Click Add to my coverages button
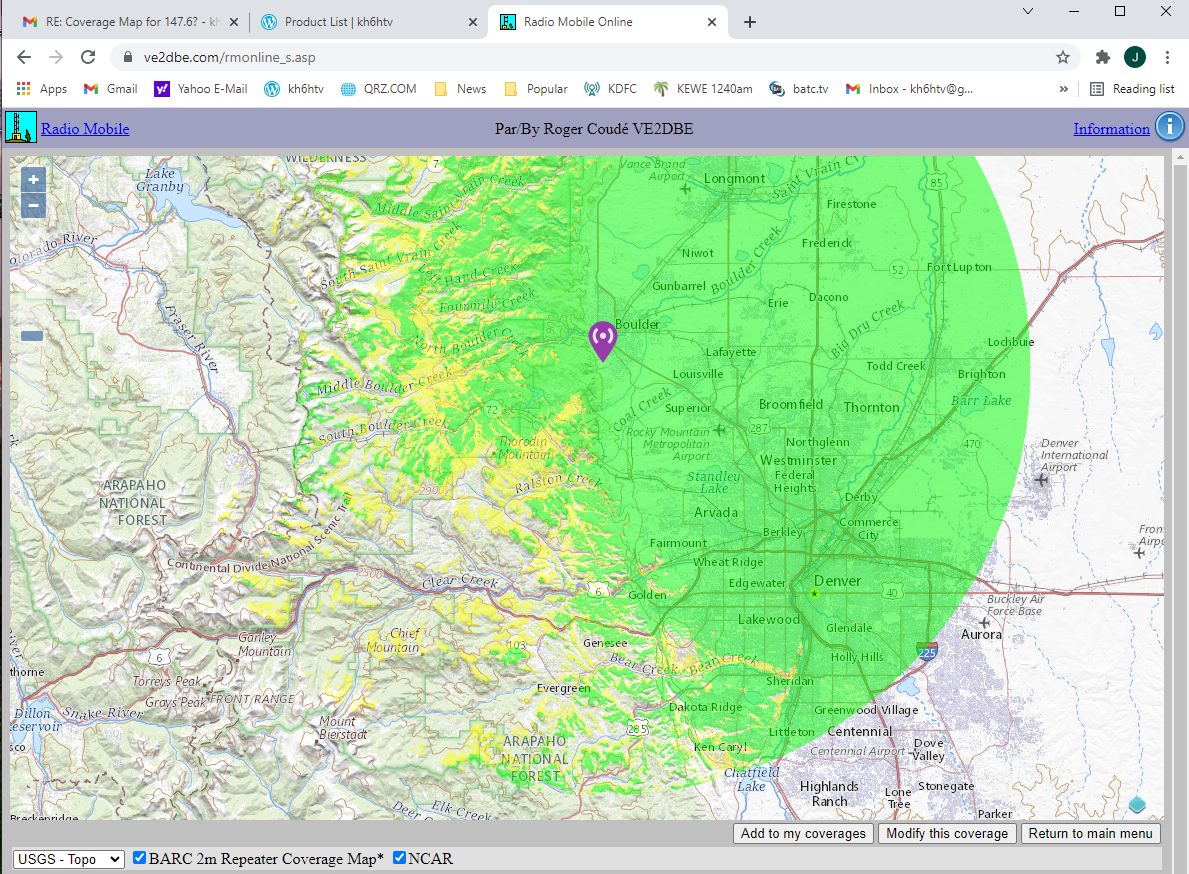 point(803,833)
